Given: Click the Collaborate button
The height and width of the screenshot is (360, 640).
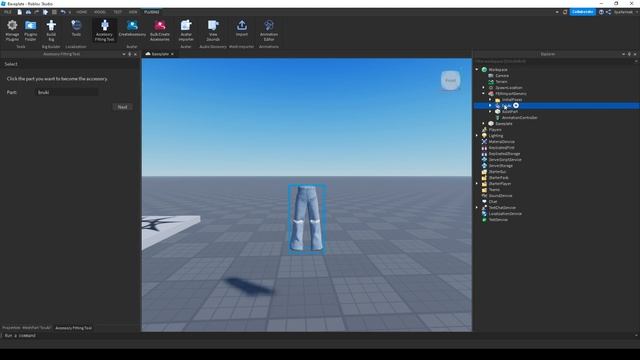Looking at the screenshot, I should click(x=582, y=12).
